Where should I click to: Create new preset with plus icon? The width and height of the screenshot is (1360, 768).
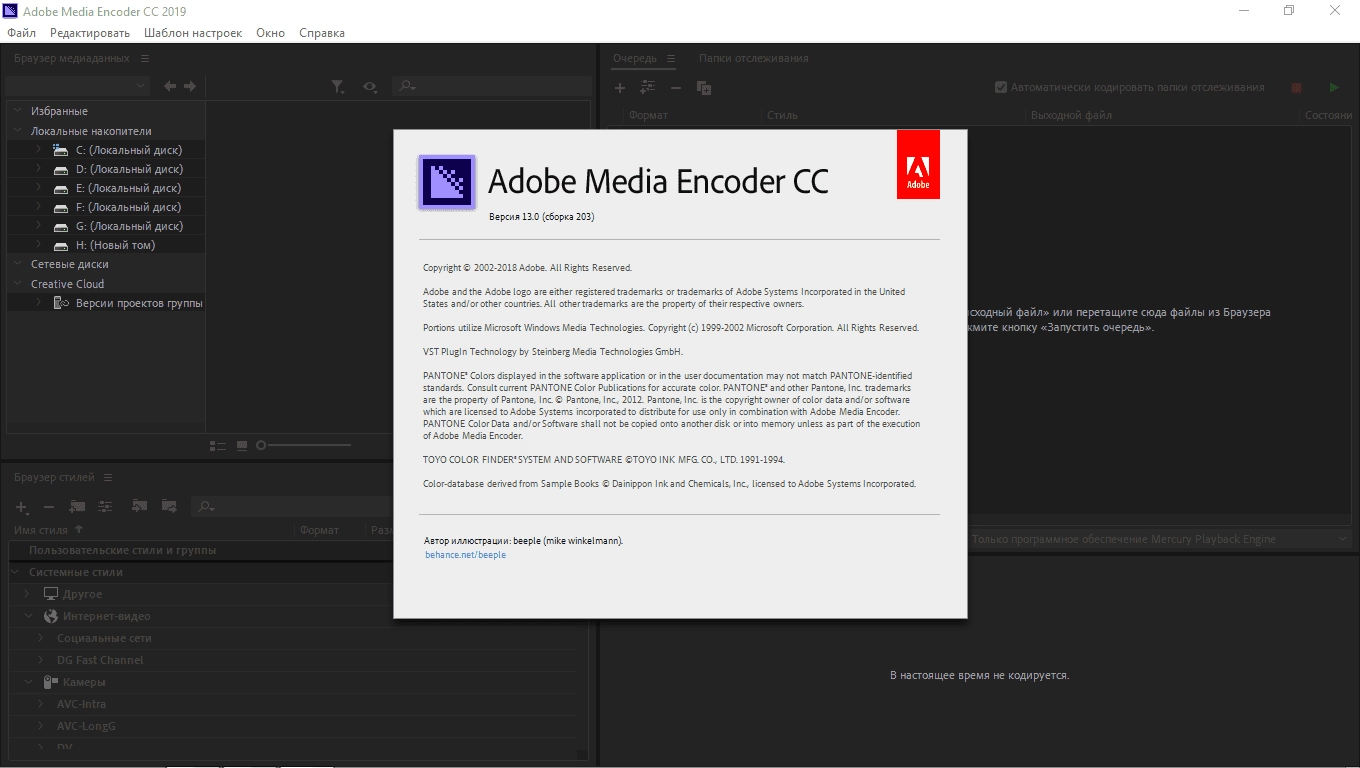pyautogui.click(x=21, y=507)
